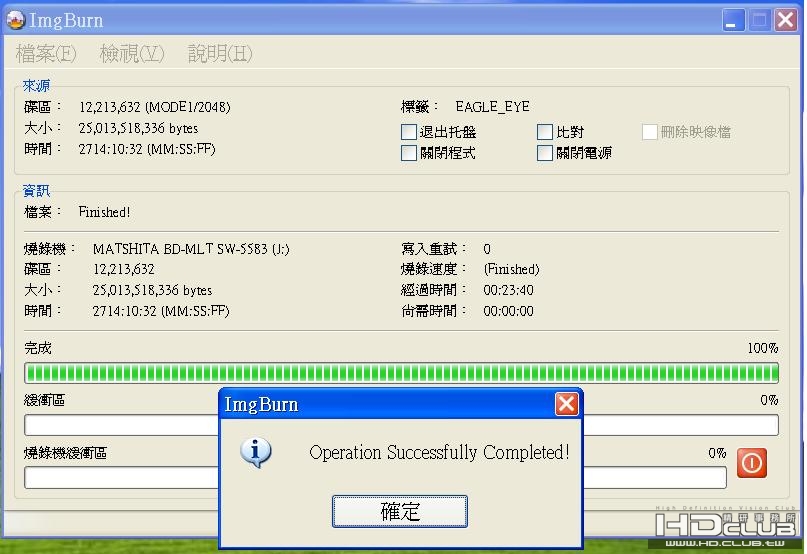This screenshot has height=554, width=807.
Task: Click the 12,213,632 (MODE1/2048) sectors value
Action: point(154,107)
